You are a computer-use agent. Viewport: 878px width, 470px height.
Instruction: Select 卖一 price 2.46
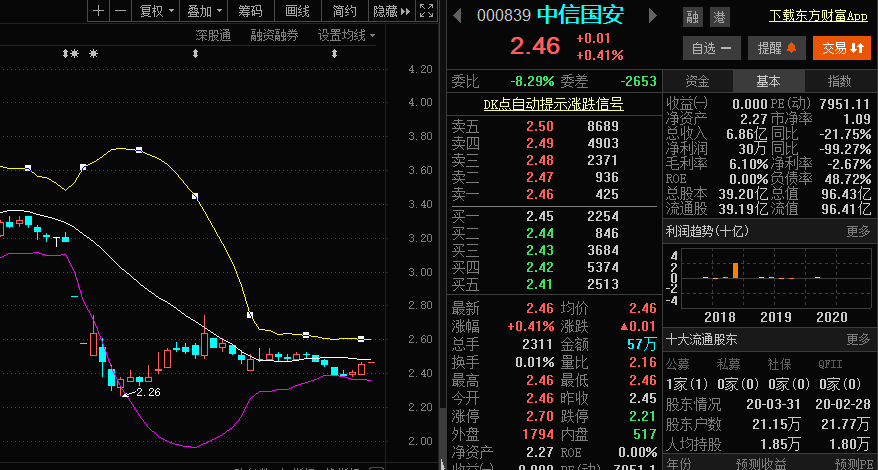(540, 194)
